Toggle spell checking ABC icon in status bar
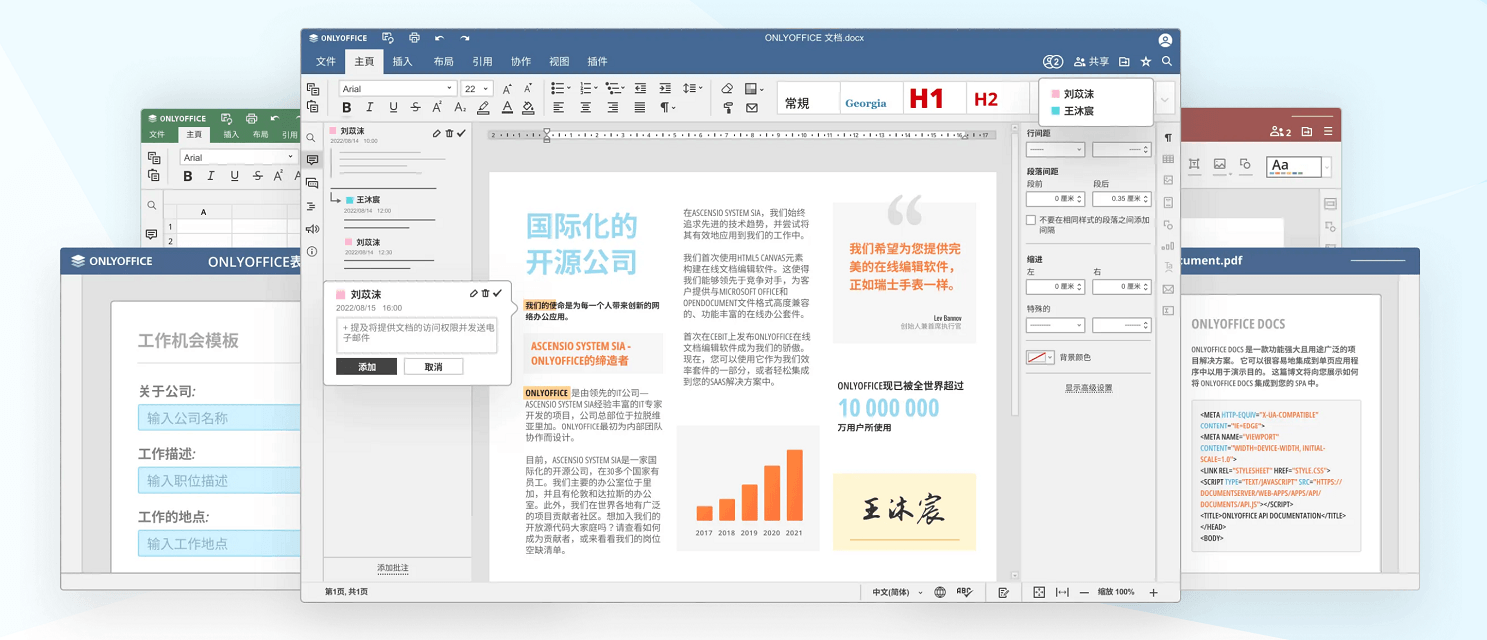 [x=964, y=592]
